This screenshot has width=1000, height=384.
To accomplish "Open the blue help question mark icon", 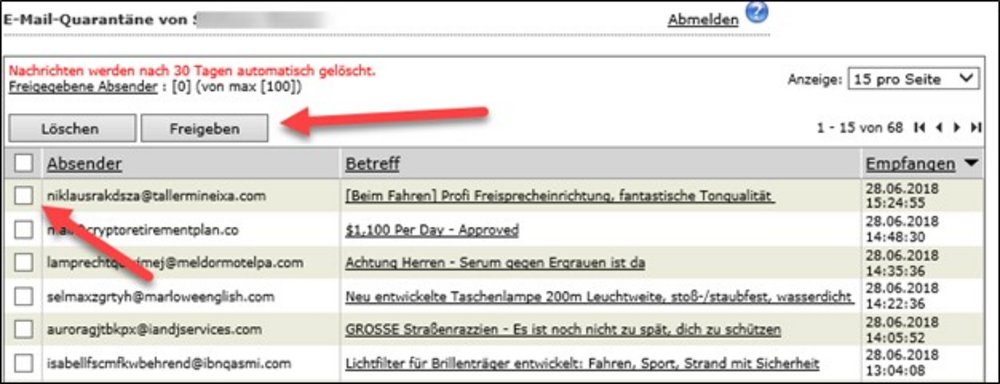I will [x=756, y=12].
